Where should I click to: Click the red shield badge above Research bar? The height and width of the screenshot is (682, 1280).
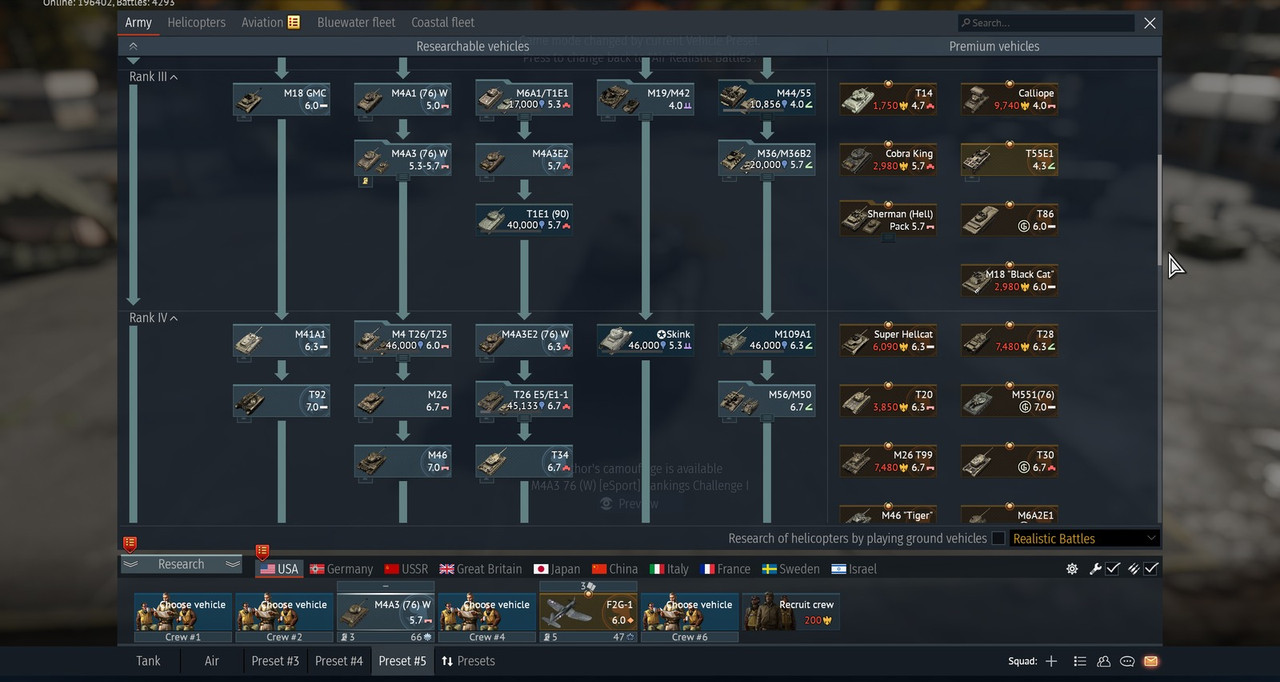130,544
